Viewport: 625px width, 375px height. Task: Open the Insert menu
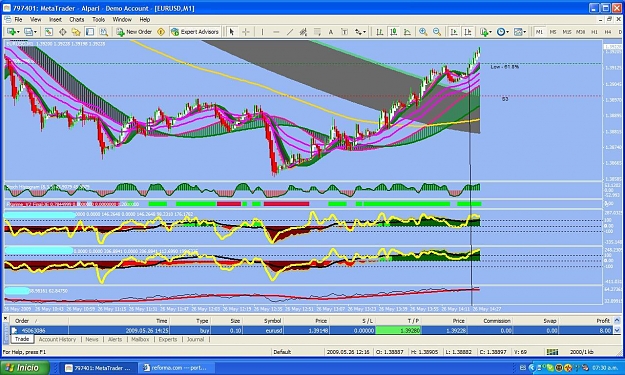55,20
